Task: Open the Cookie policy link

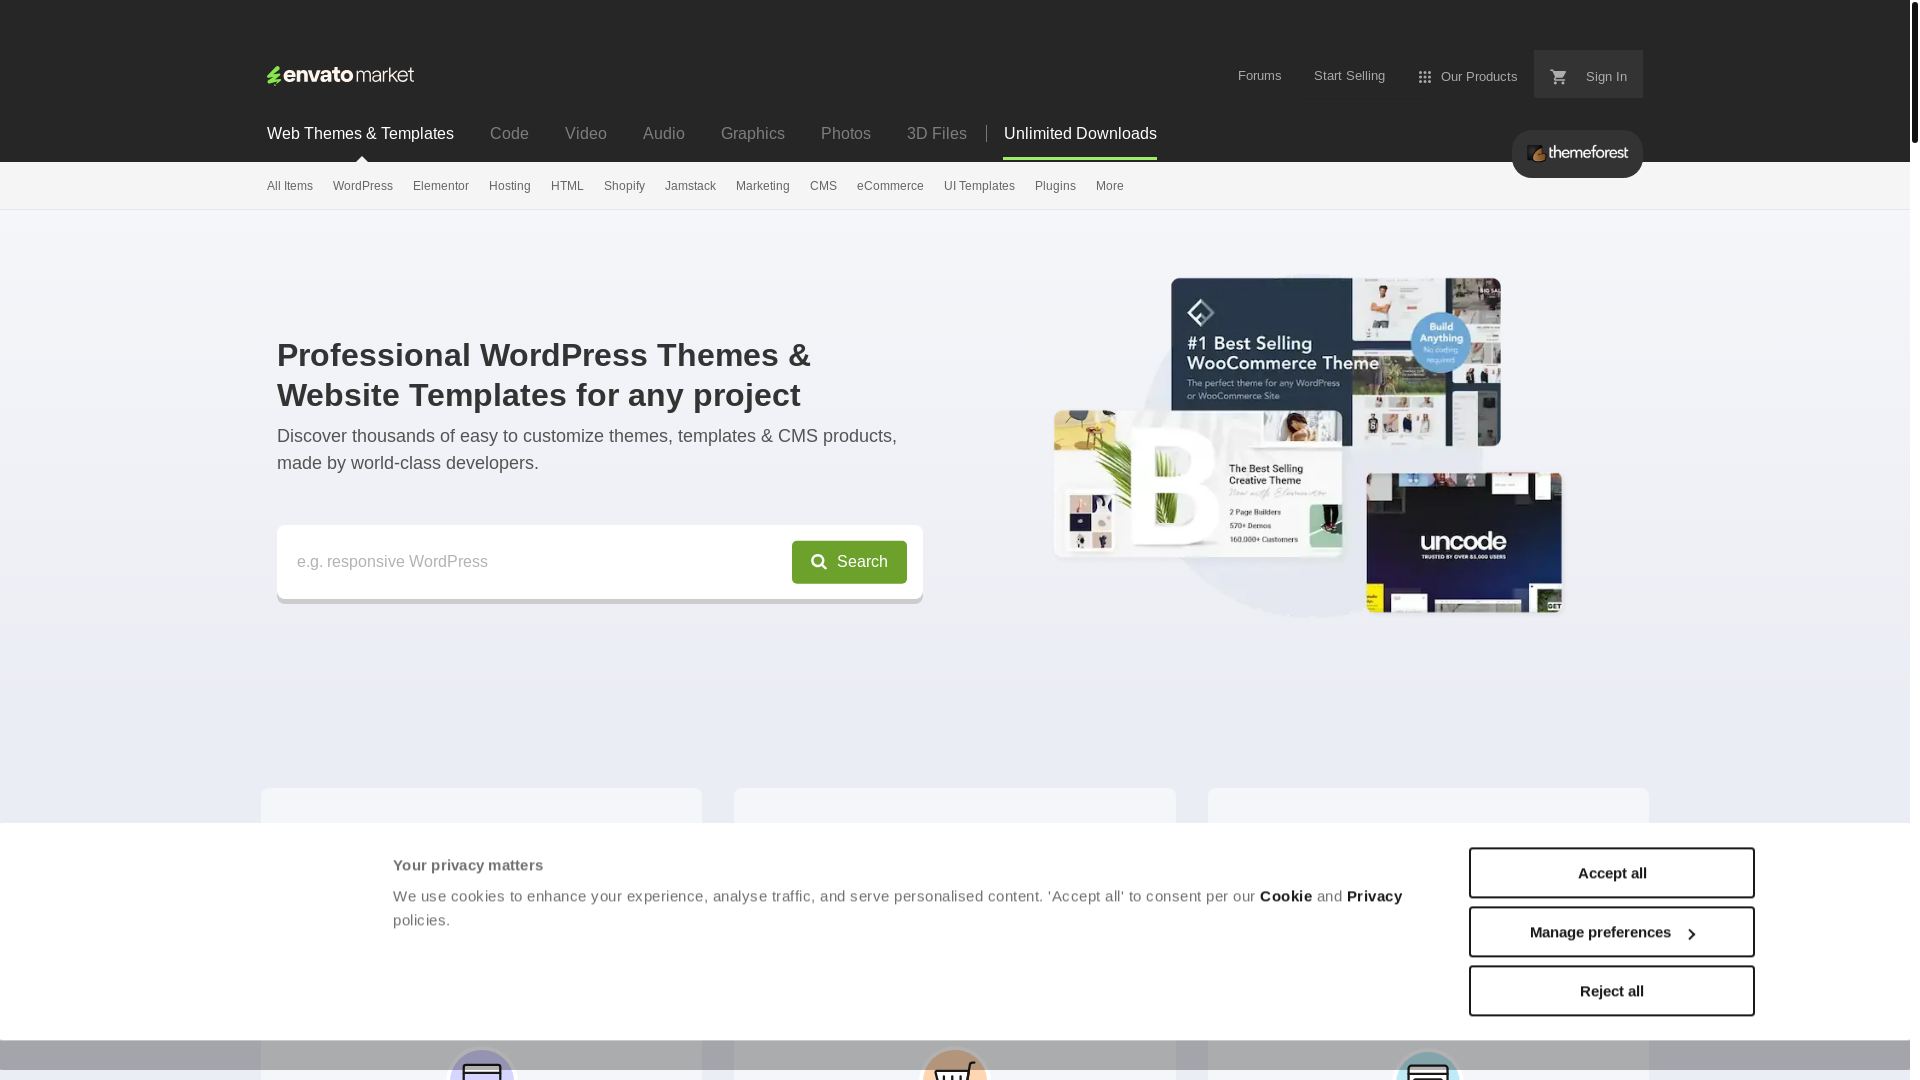Action: tap(1286, 896)
